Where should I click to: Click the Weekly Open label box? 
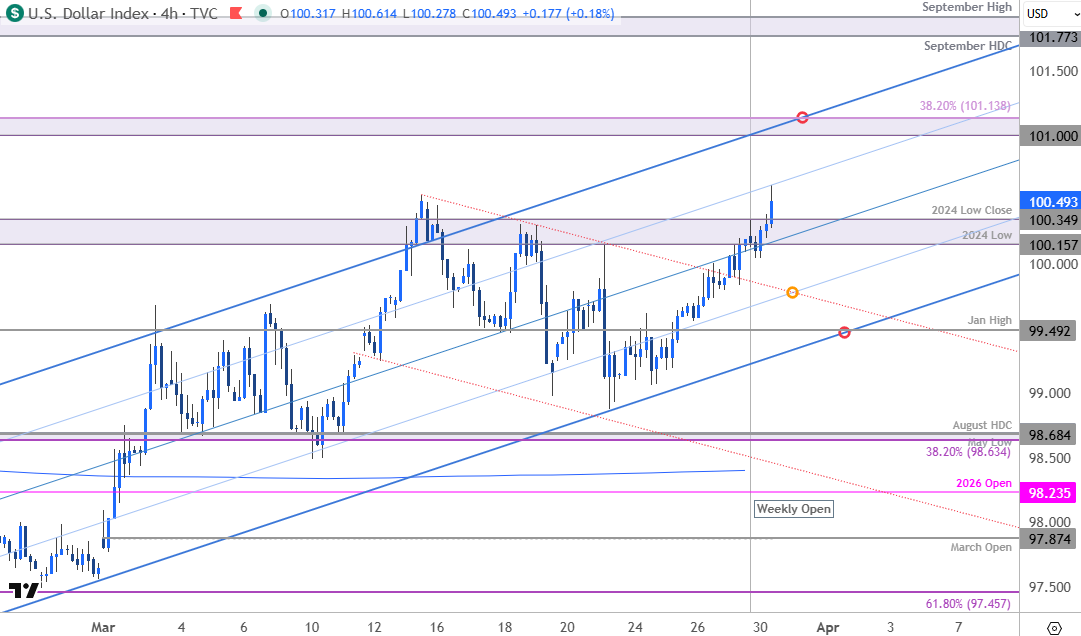[794, 509]
